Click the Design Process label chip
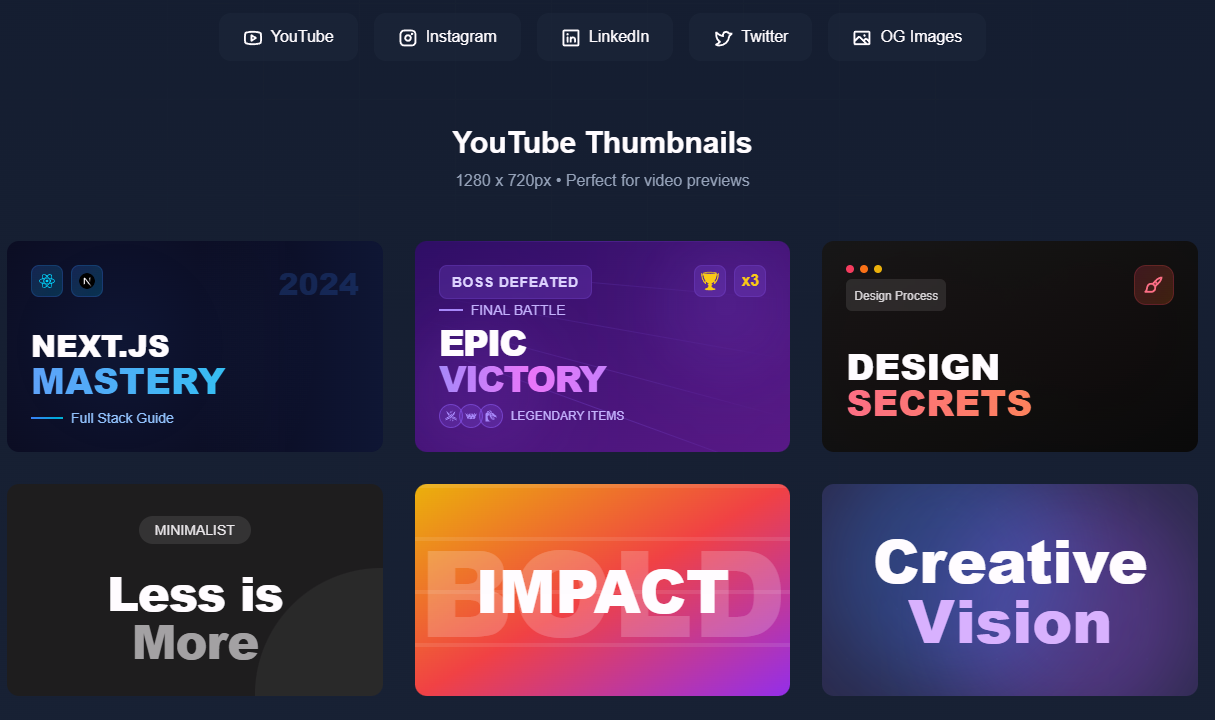The image size is (1215, 720). [x=896, y=295]
